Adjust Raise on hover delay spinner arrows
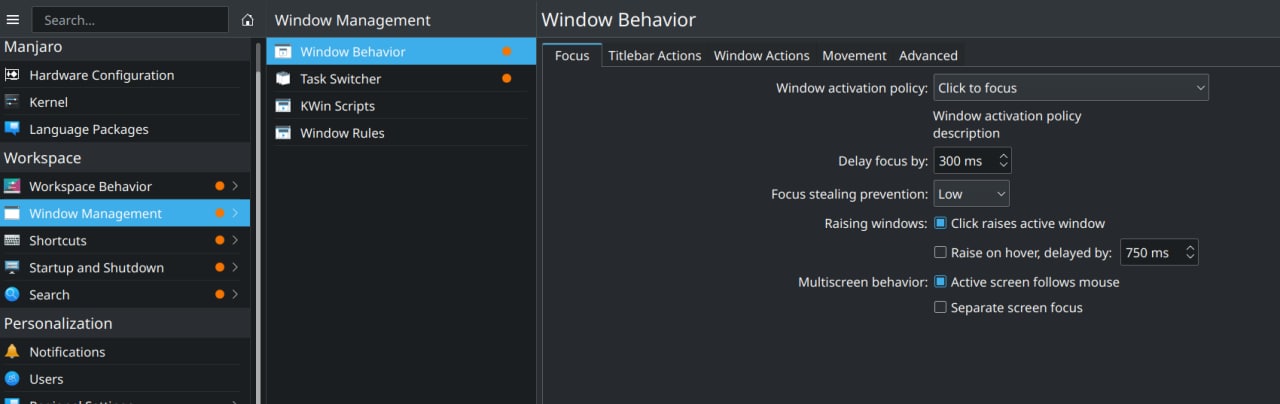Viewport: 1280px width, 404px height. point(1189,252)
